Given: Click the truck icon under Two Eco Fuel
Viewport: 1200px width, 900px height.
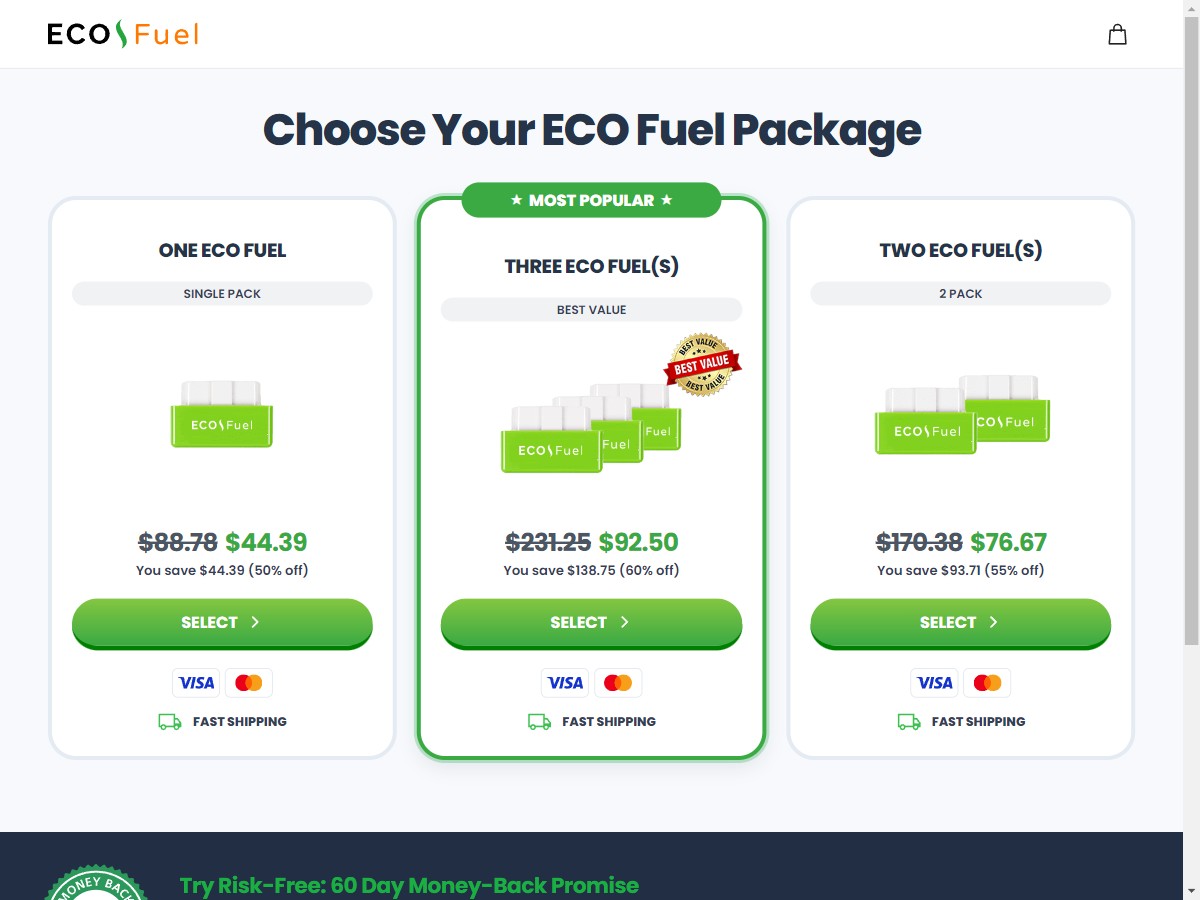Looking at the screenshot, I should [909, 721].
